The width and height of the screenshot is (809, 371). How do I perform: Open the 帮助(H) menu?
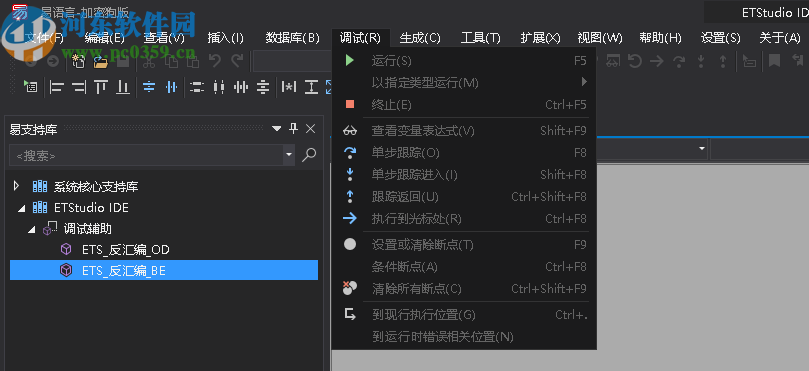click(x=660, y=38)
